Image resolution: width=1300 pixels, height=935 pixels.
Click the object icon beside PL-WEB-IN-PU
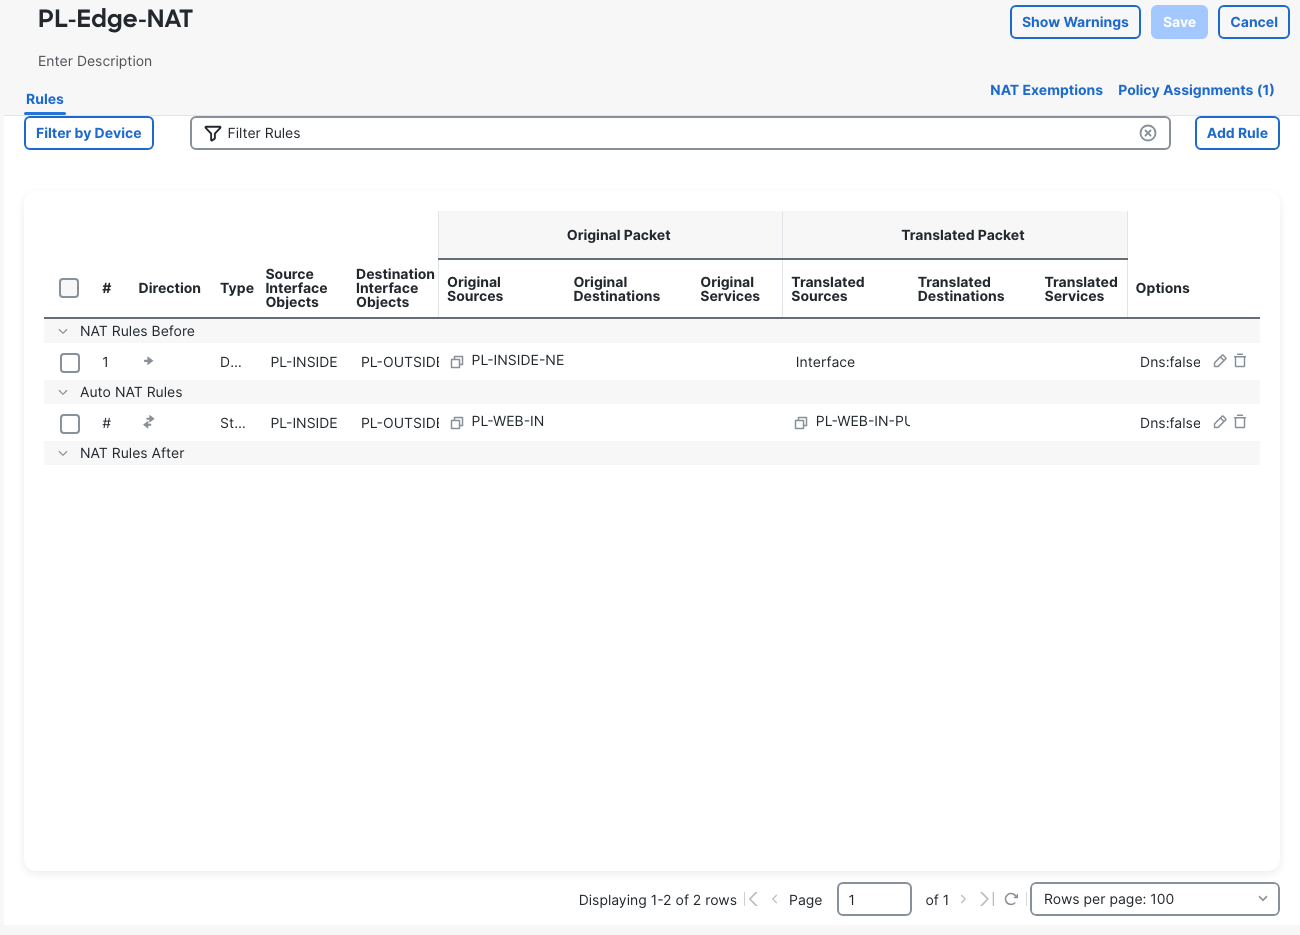click(x=801, y=423)
